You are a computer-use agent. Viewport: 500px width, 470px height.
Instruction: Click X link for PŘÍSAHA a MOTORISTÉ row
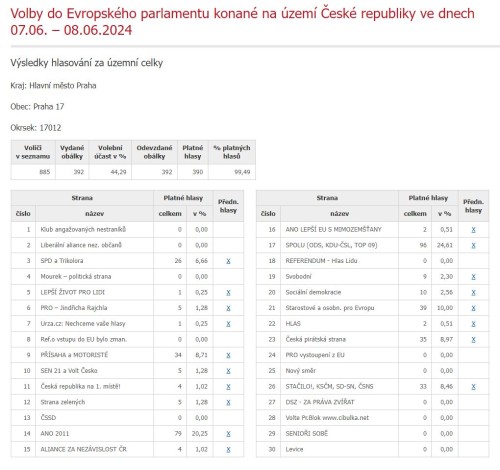pyautogui.click(x=228, y=355)
